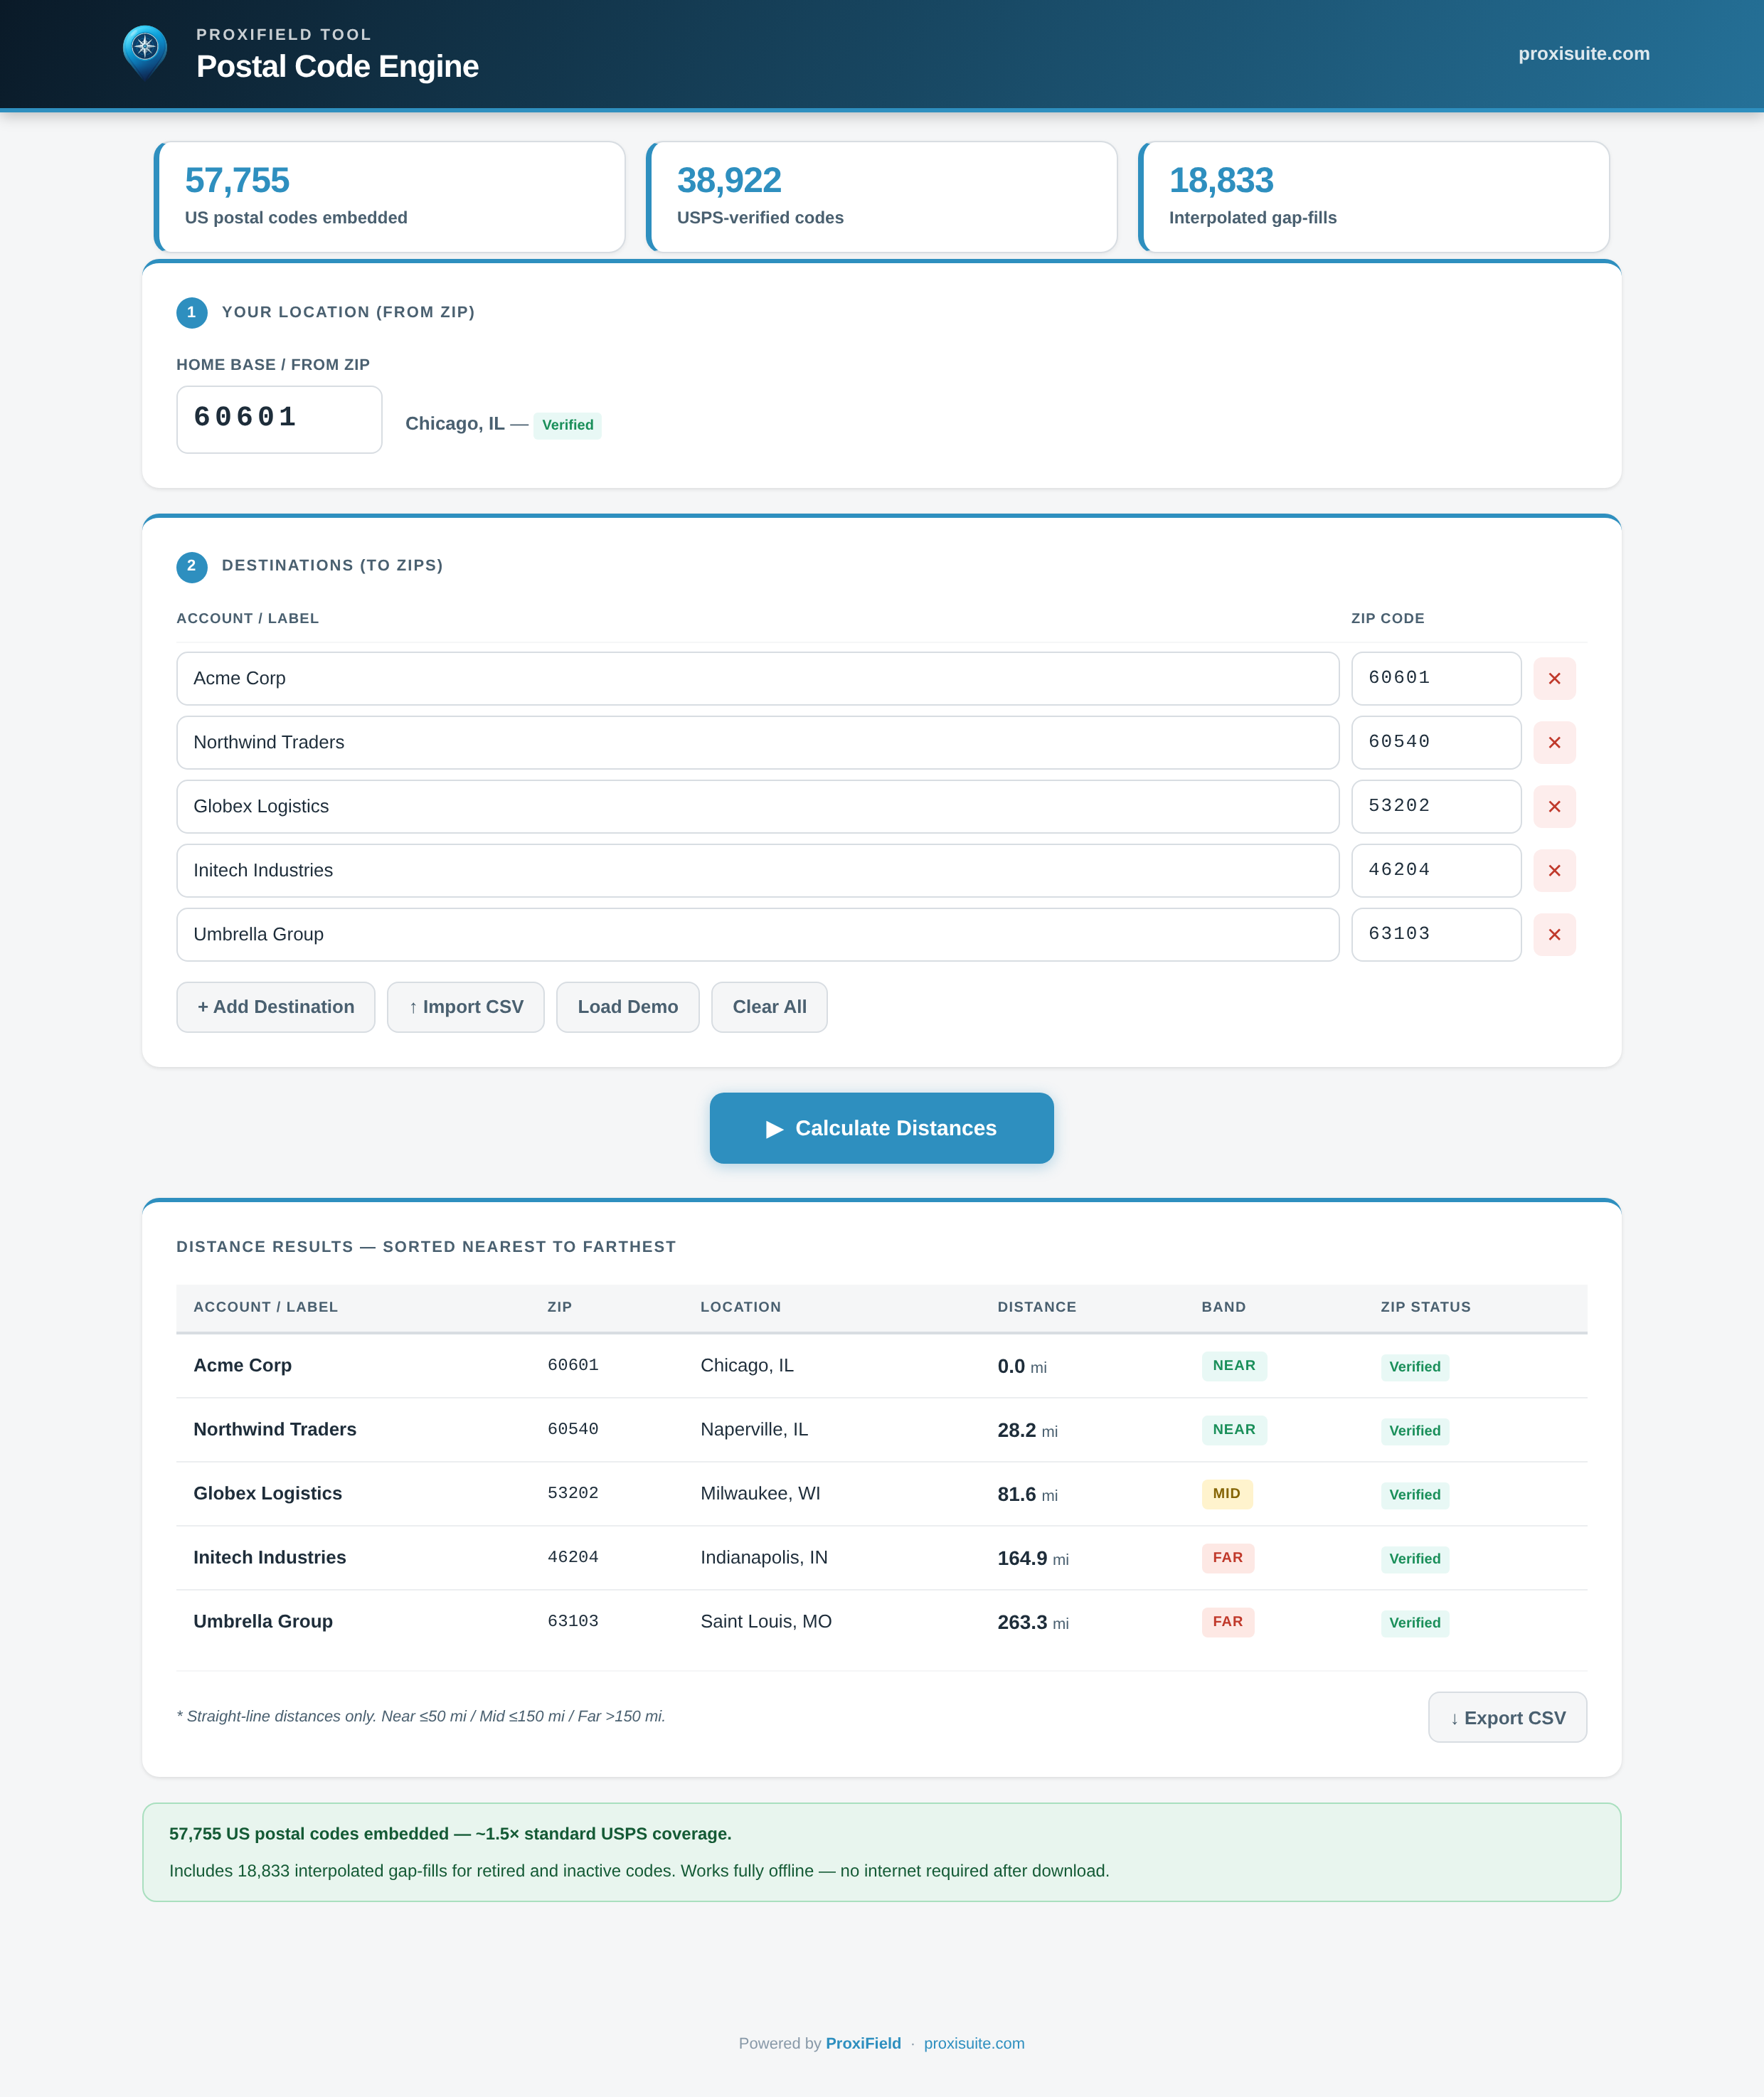Click the 57,755 postal codes stat card
This screenshot has width=1764, height=2097.
390,197
